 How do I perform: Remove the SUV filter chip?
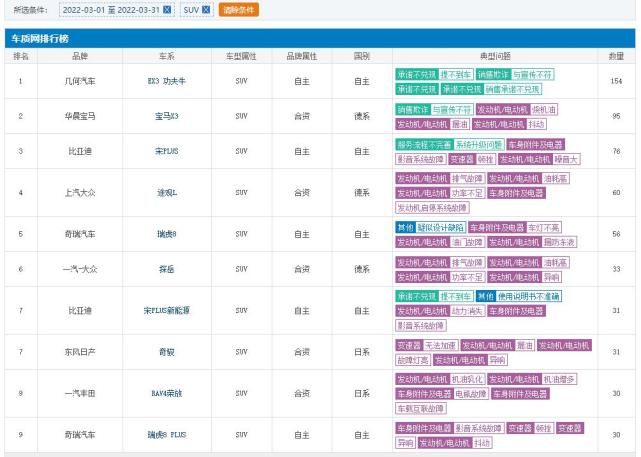point(206,9)
